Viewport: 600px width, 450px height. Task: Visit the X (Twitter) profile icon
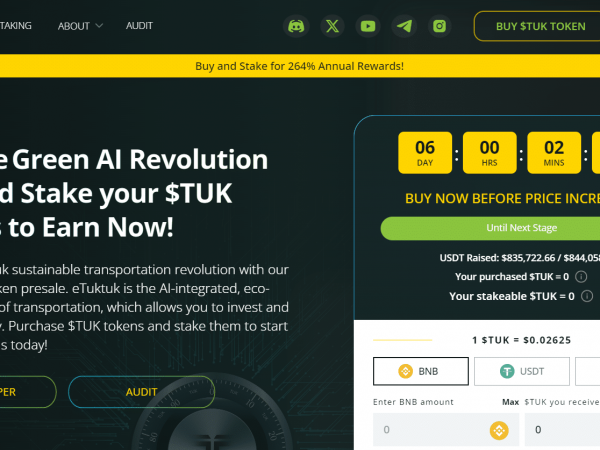tap(332, 26)
